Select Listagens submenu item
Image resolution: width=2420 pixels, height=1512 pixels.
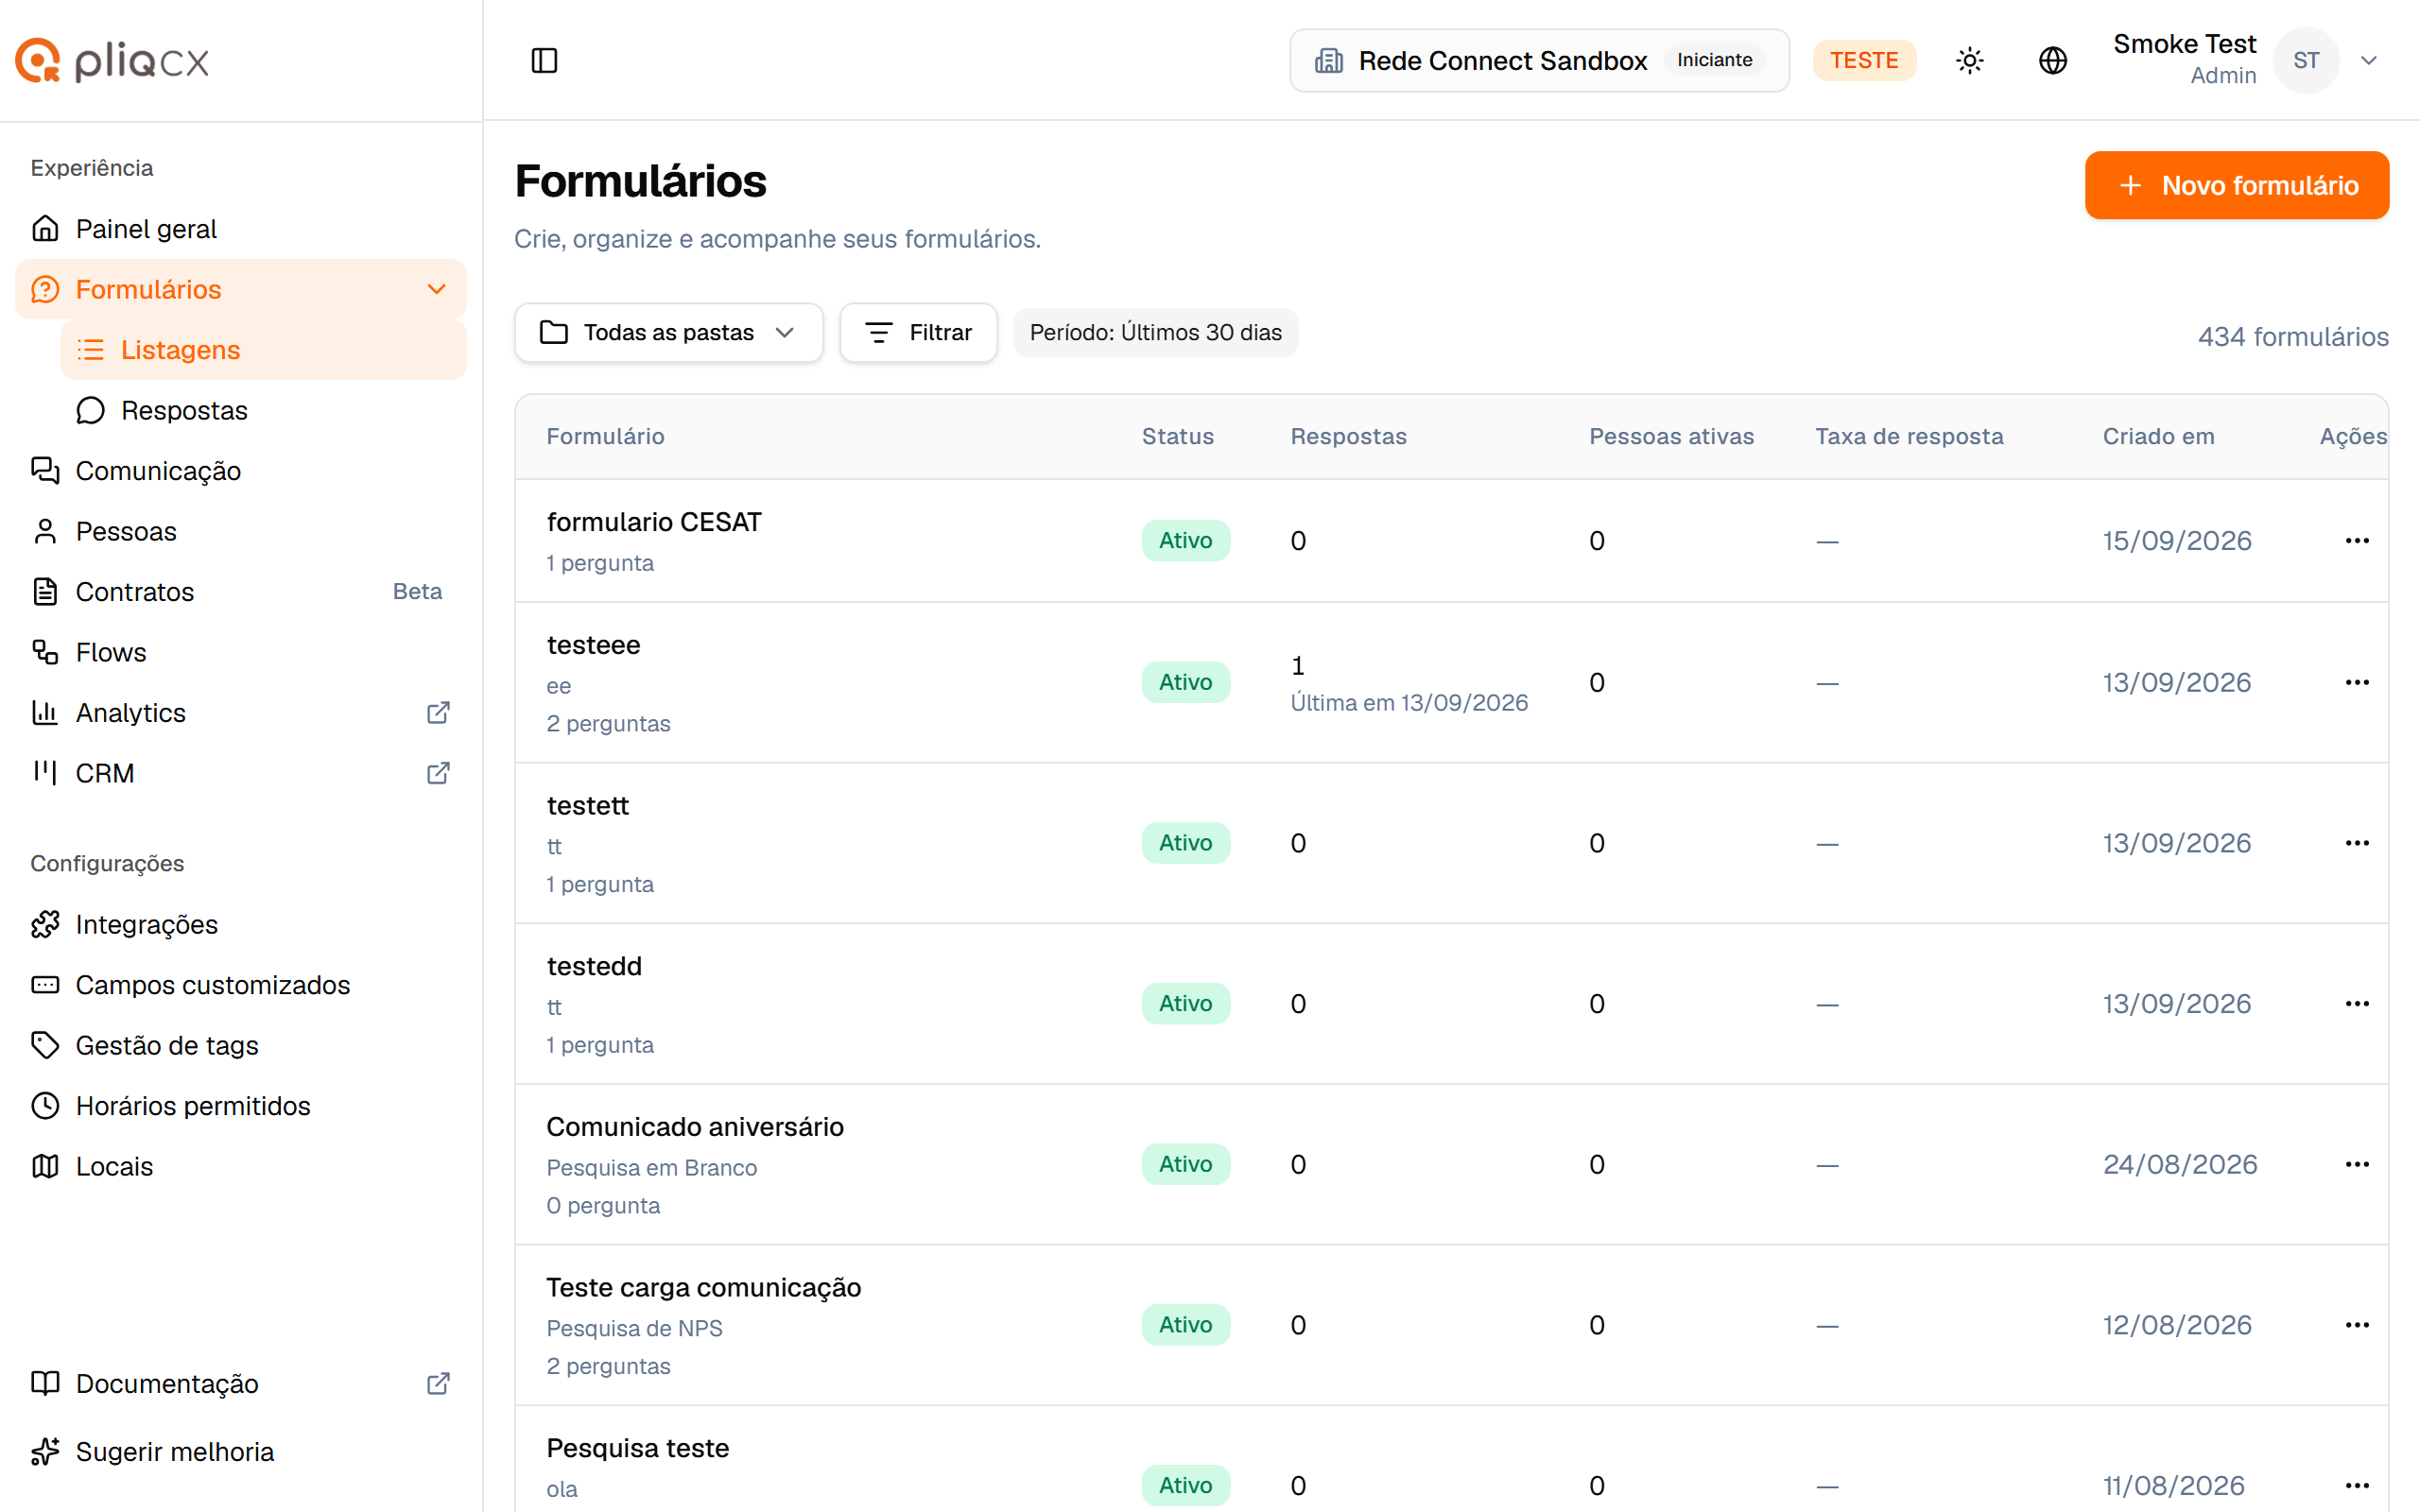coord(263,350)
